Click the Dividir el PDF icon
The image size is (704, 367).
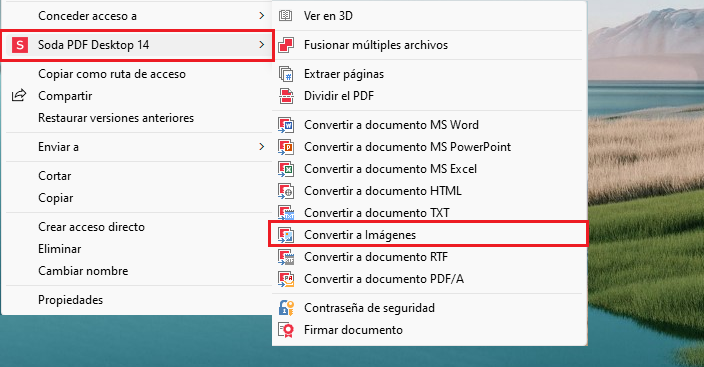286,96
